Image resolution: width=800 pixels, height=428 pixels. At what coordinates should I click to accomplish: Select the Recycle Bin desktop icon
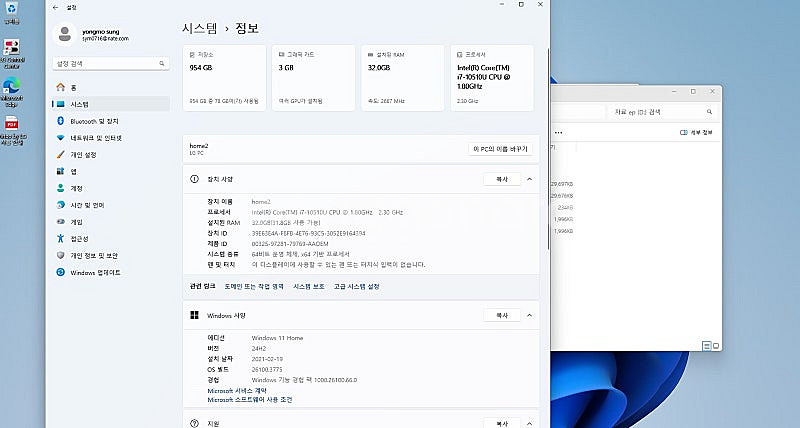pyautogui.click(x=11, y=13)
